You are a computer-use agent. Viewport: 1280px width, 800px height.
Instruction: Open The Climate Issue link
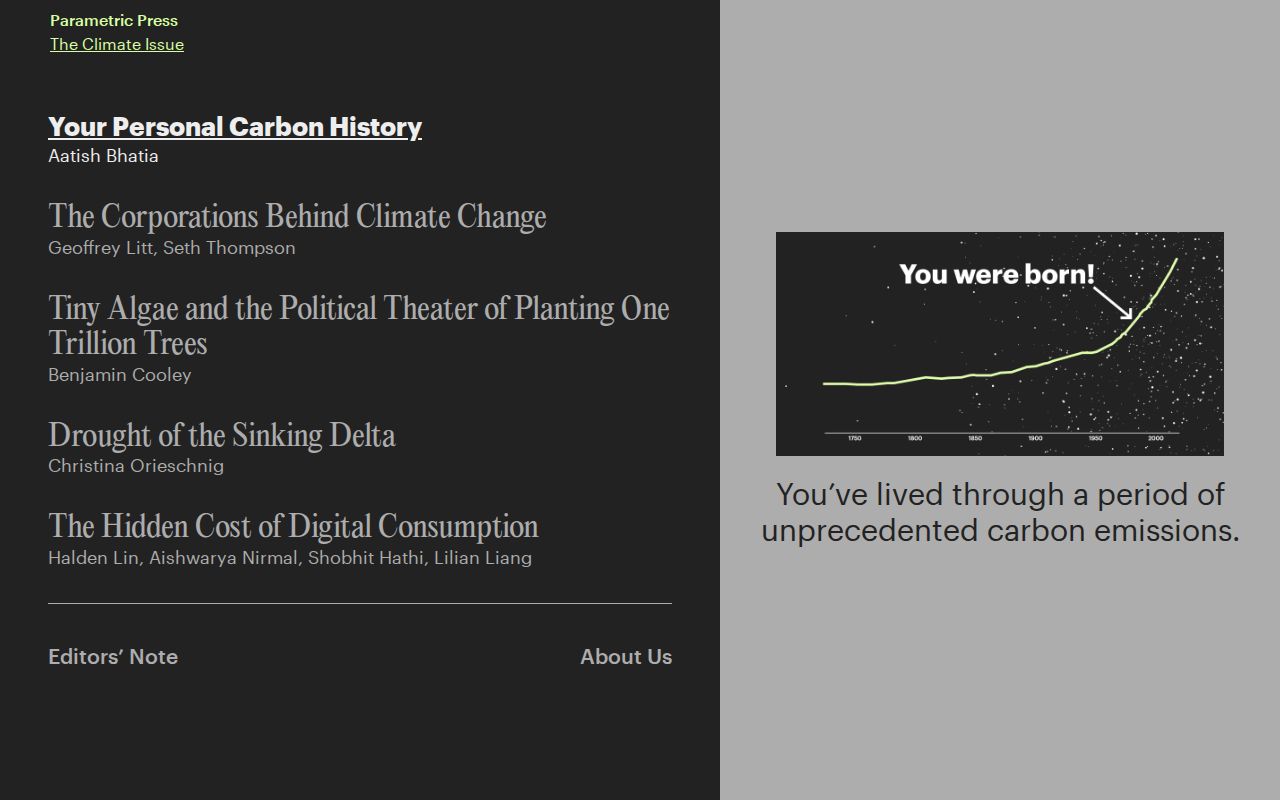point(117,44)
